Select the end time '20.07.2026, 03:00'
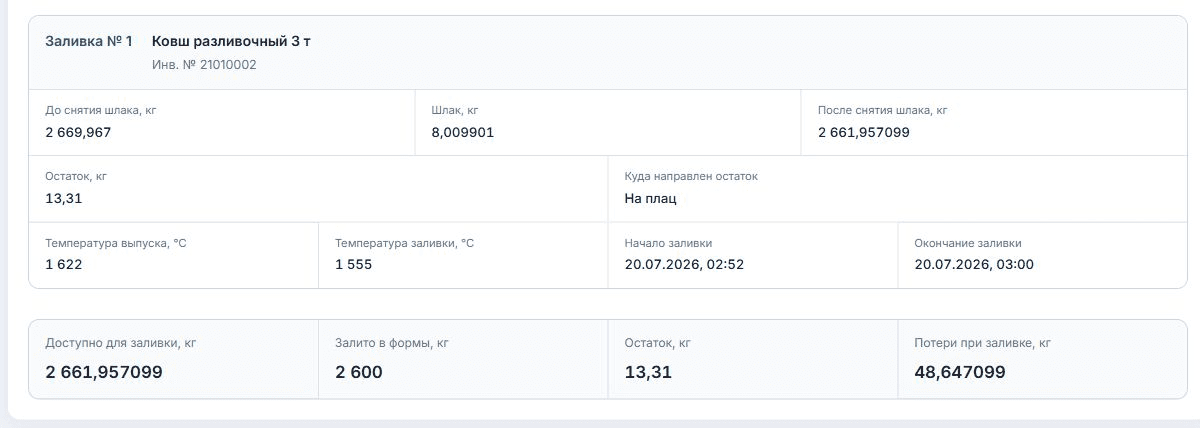 974,265
